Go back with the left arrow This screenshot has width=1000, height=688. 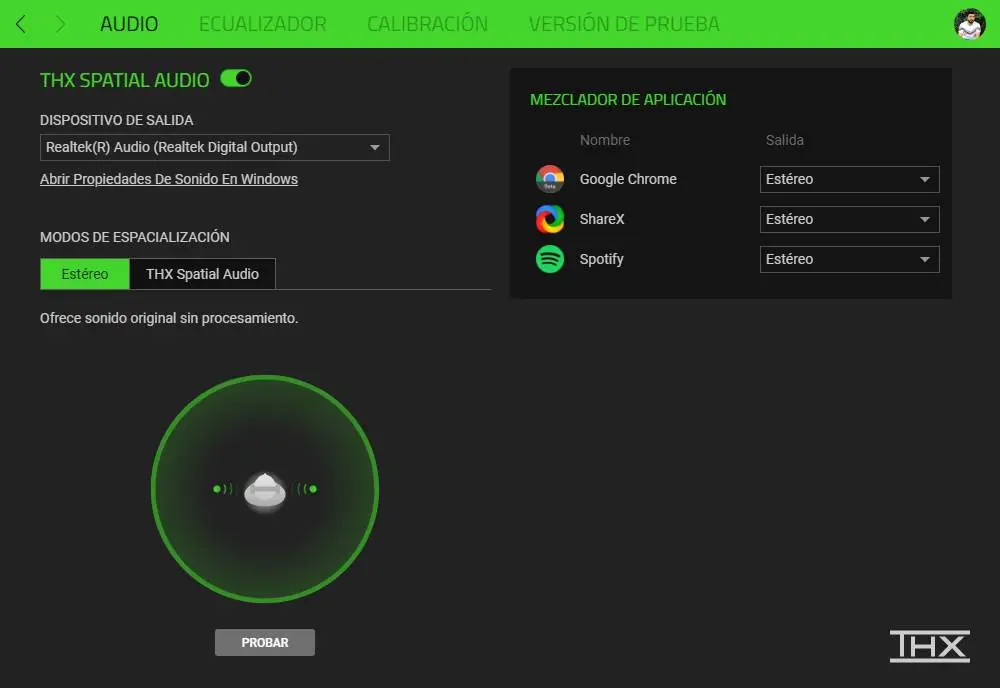pos(21,24)
